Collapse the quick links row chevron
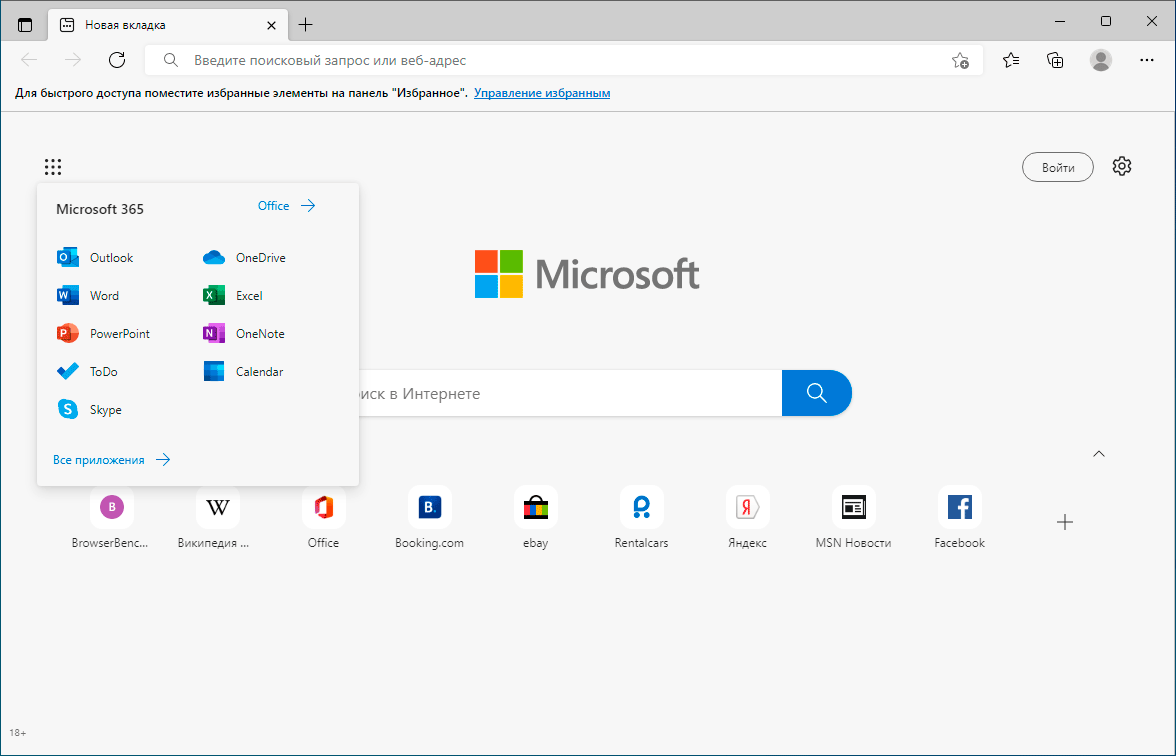 1099,454
